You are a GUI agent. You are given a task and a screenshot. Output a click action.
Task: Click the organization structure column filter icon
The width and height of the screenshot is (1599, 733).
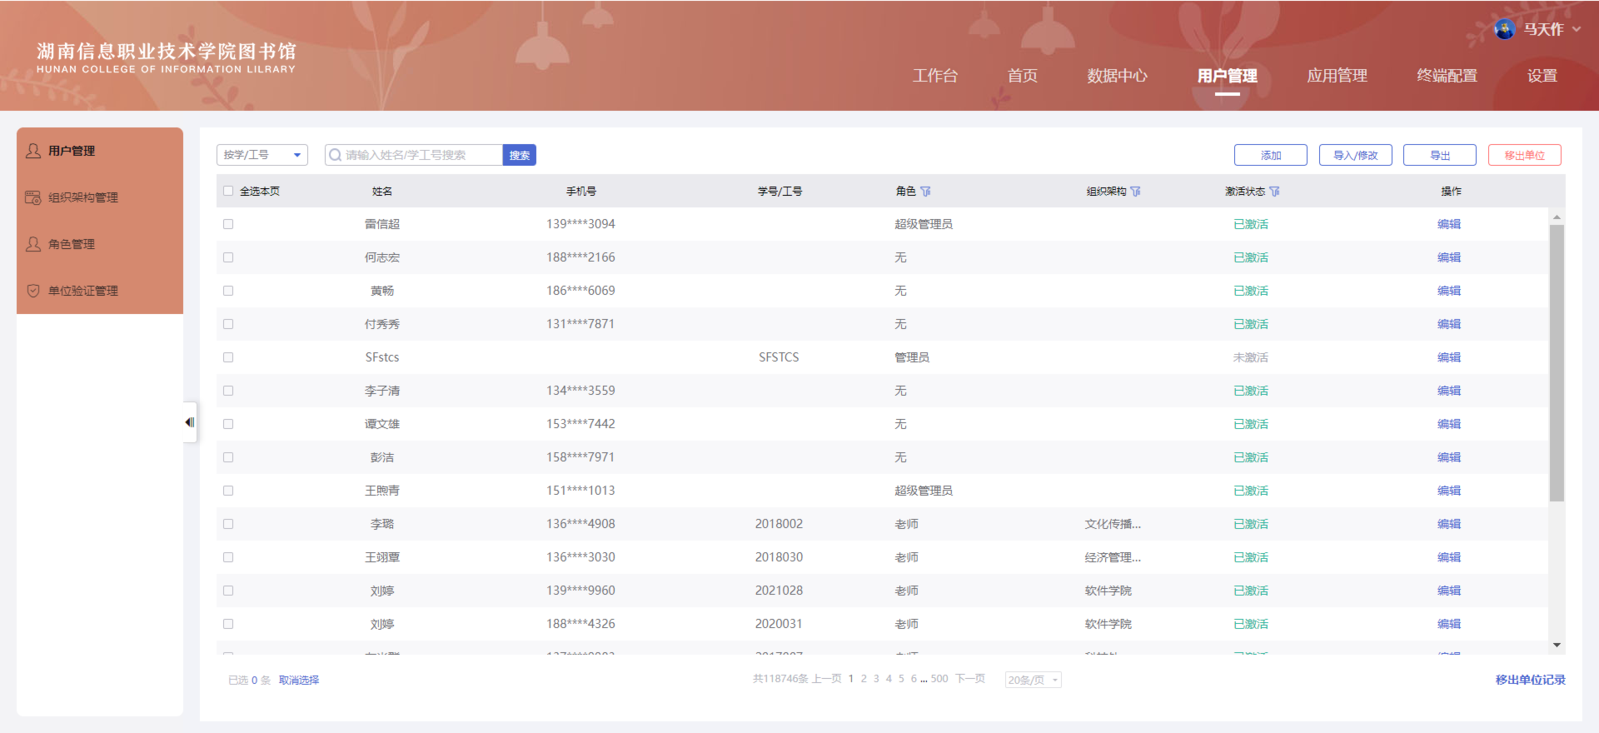[1136, 191]
